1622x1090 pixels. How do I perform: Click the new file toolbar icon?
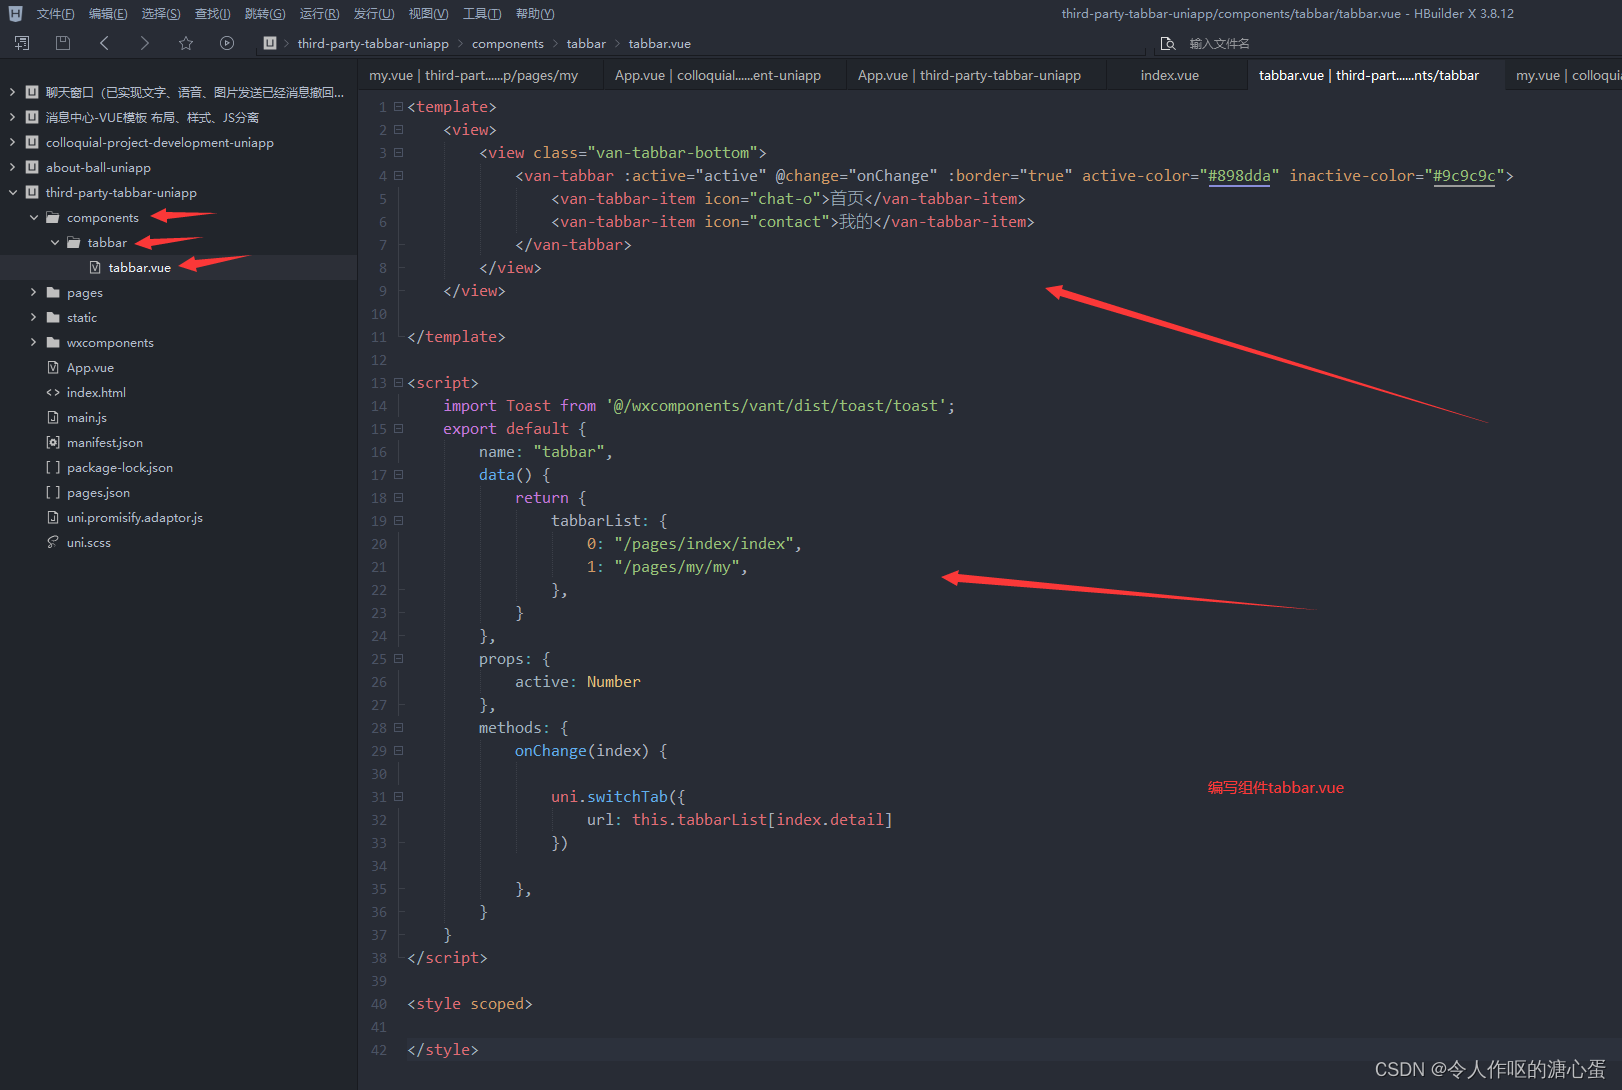tap(22, 43)
